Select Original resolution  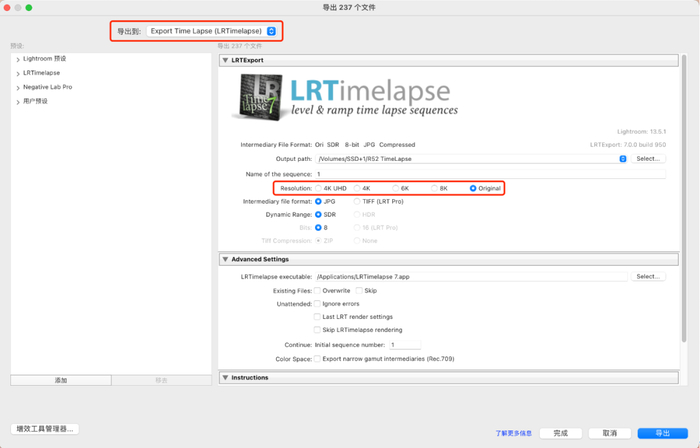473,188
